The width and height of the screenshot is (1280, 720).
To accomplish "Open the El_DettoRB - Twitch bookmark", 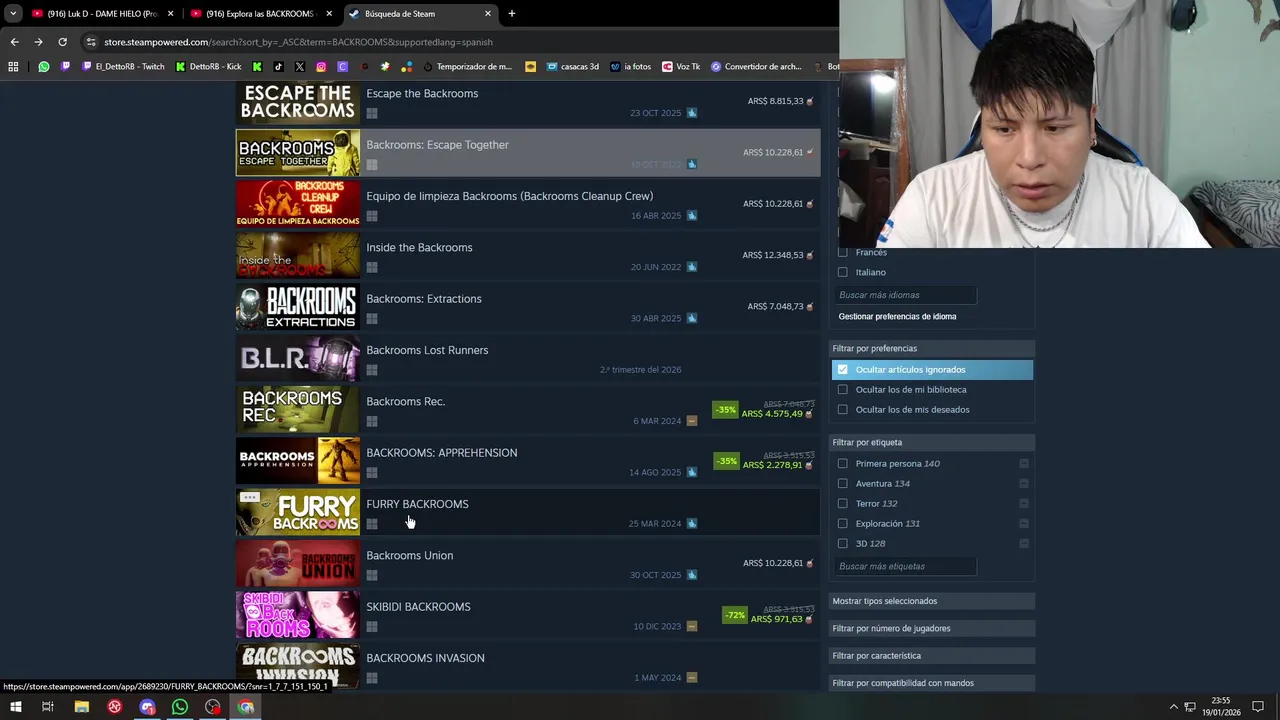I will pos(124,67).
